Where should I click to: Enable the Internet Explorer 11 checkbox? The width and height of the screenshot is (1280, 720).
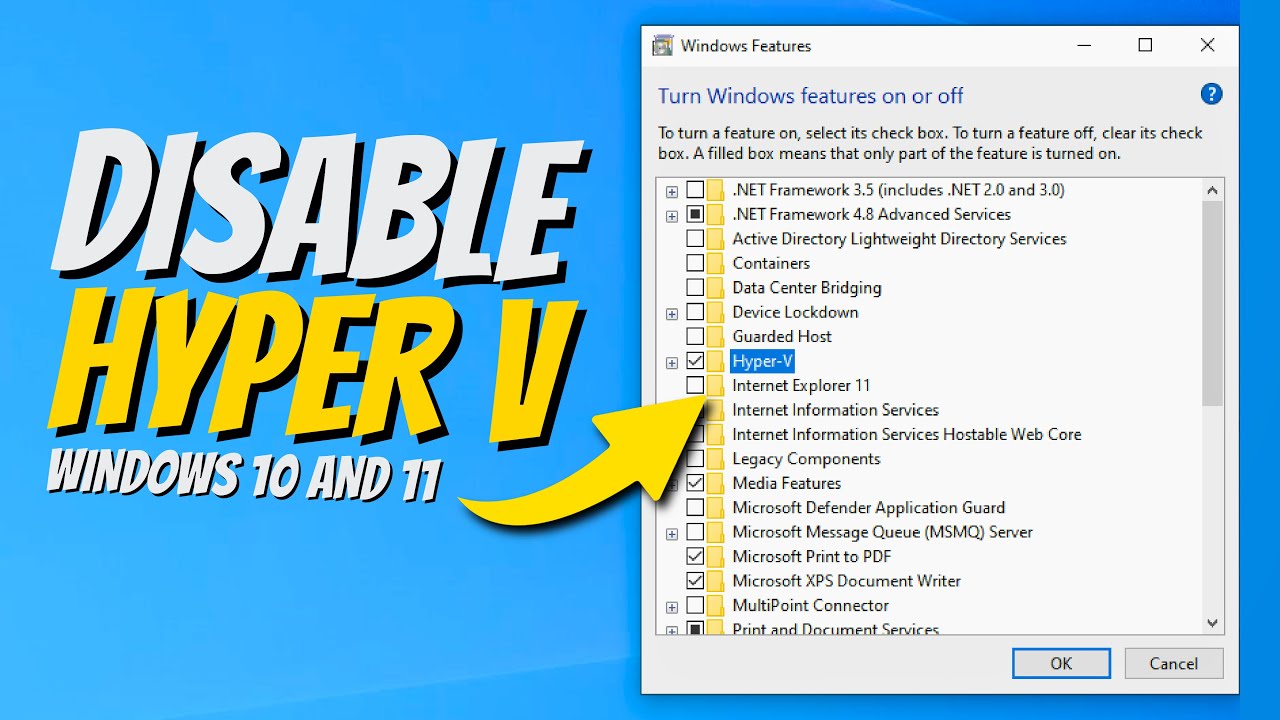[x=695, y=386]
